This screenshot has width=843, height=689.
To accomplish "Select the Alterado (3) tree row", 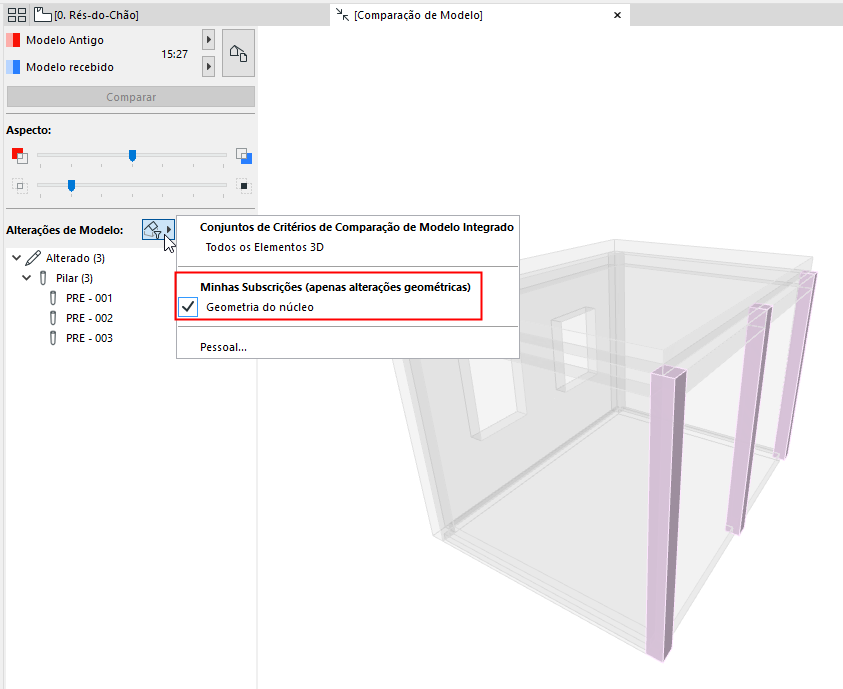I will (x=75, y=258).
